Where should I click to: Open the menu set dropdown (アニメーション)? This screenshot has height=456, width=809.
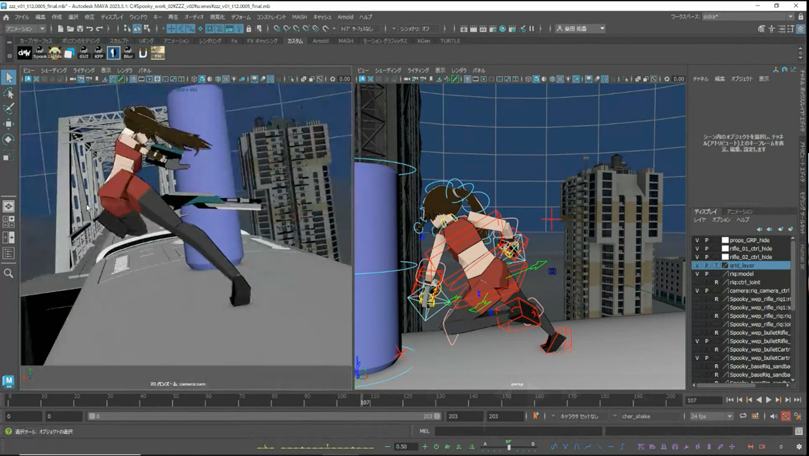coord(23,29)
